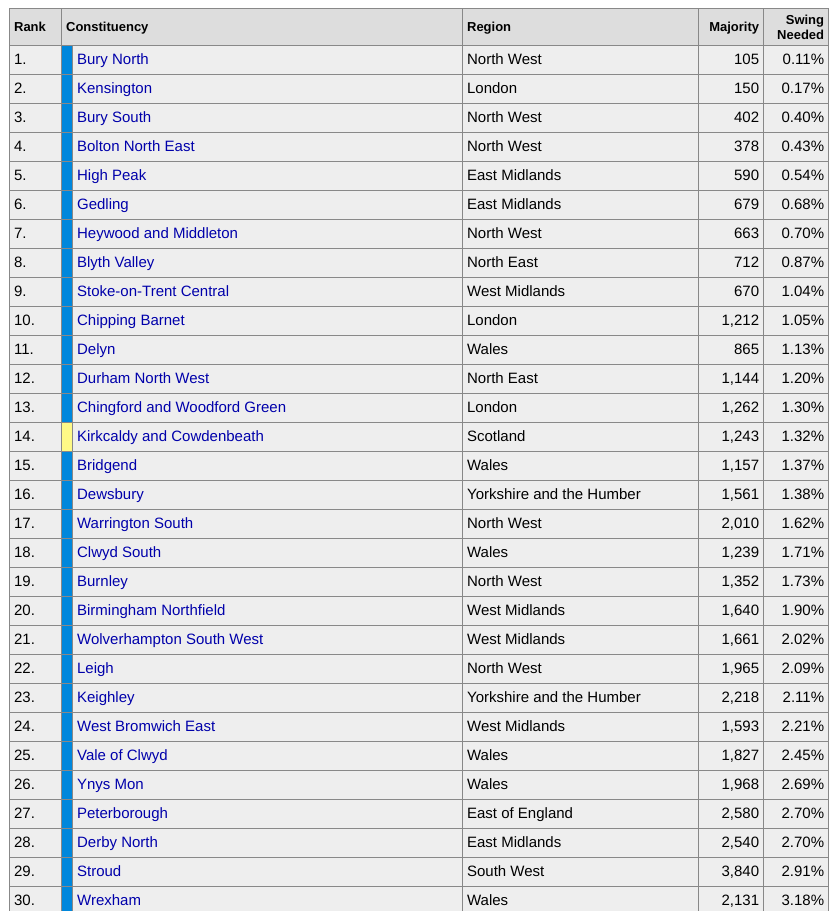Open the Derby North link
The height and width of the screenshot is (911, 832).
click(x=117, y=842)
